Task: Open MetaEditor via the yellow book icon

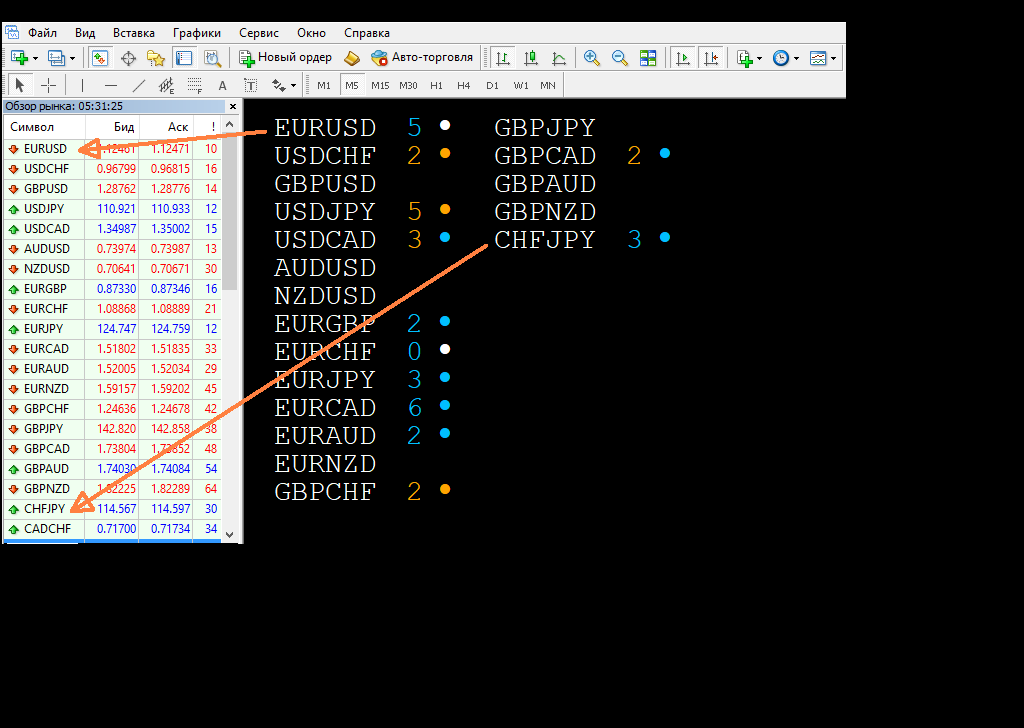Action: 351,58
